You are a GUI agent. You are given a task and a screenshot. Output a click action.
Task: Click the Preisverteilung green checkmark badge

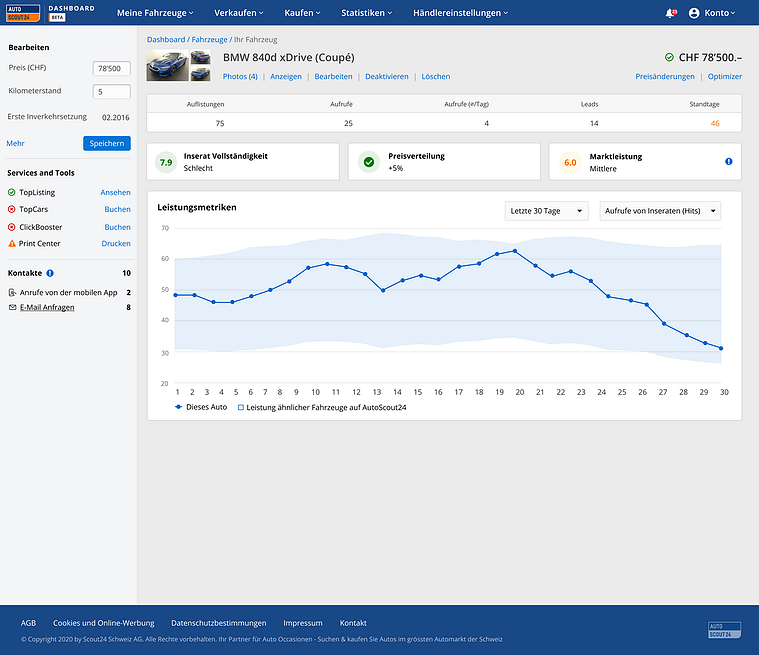(x=369, y=162)
